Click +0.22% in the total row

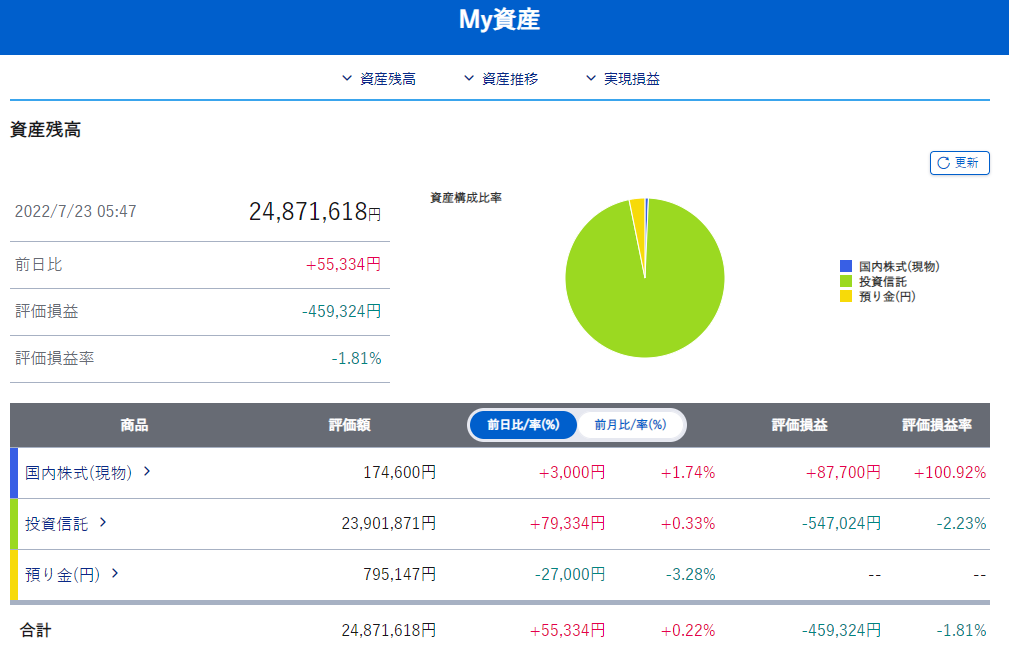click(x=688, y=630)
